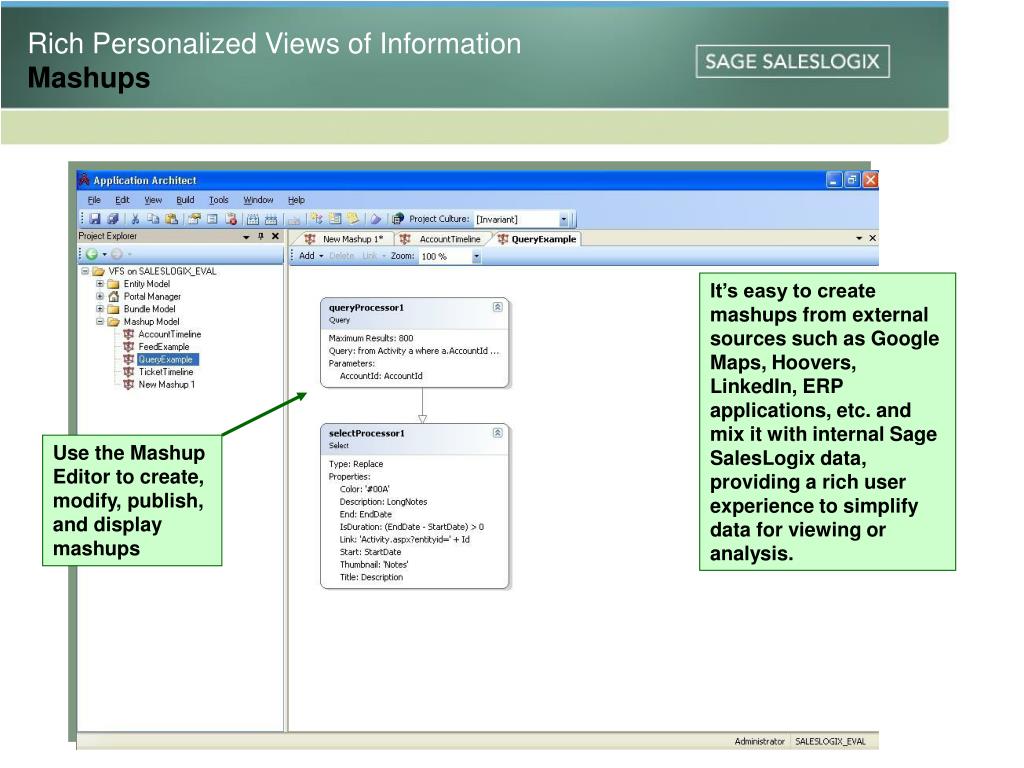This screenshot has width=1024, height=768.
Task: Open the Project Explorer panel options arrow
Action: tap(246, 237)
